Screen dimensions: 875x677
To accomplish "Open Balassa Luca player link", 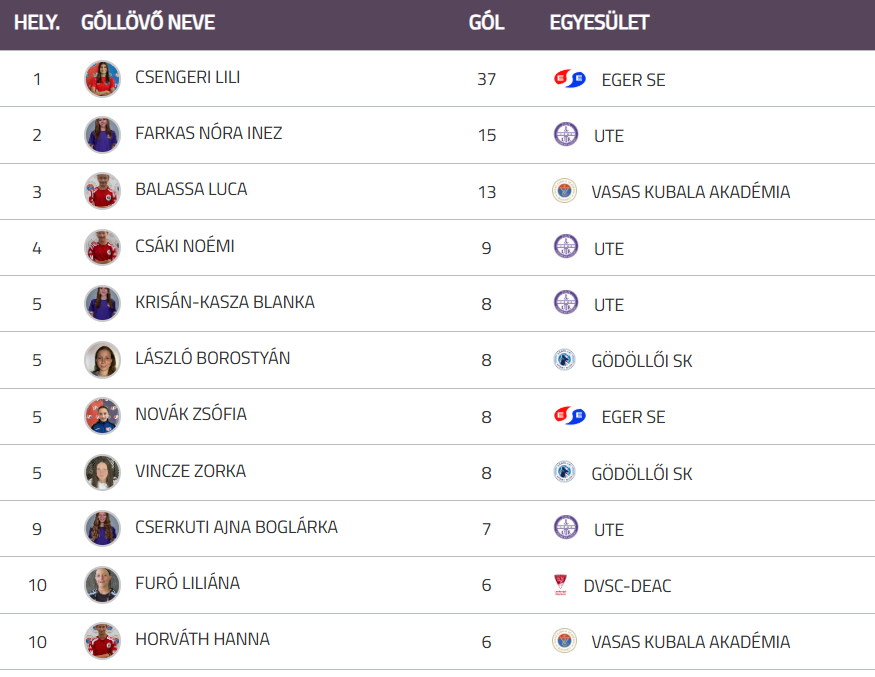I will [191, 189].
